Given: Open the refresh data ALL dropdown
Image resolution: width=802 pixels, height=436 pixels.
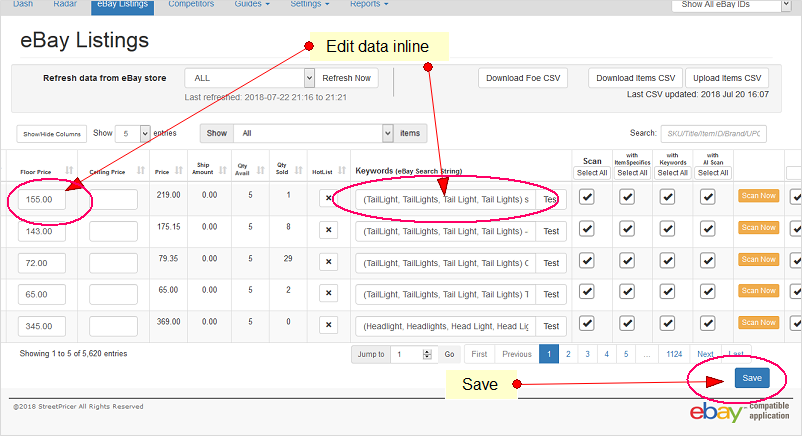Looking at the screenshot, I should point(249,78).
